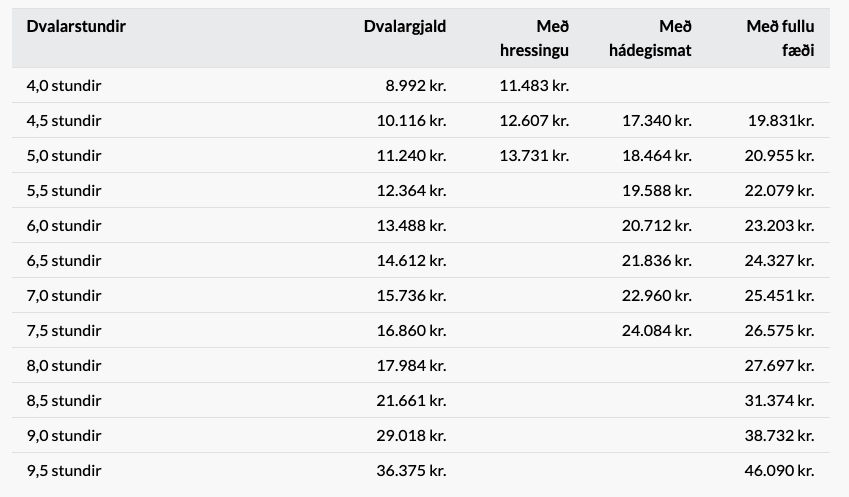Click the 11.483 kr. refreshment price
The height and width of the screenshot is (497, 849).
(x=534, y=86)
